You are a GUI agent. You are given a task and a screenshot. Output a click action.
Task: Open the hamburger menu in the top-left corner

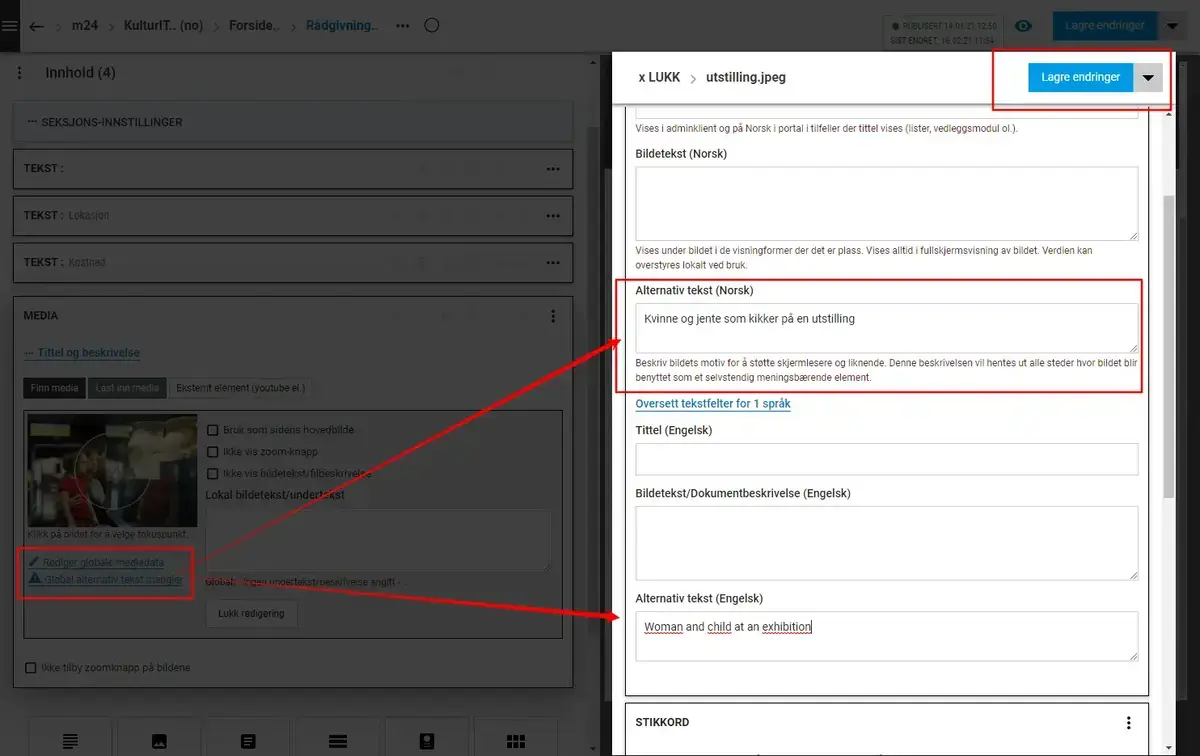tap(9, 26)
